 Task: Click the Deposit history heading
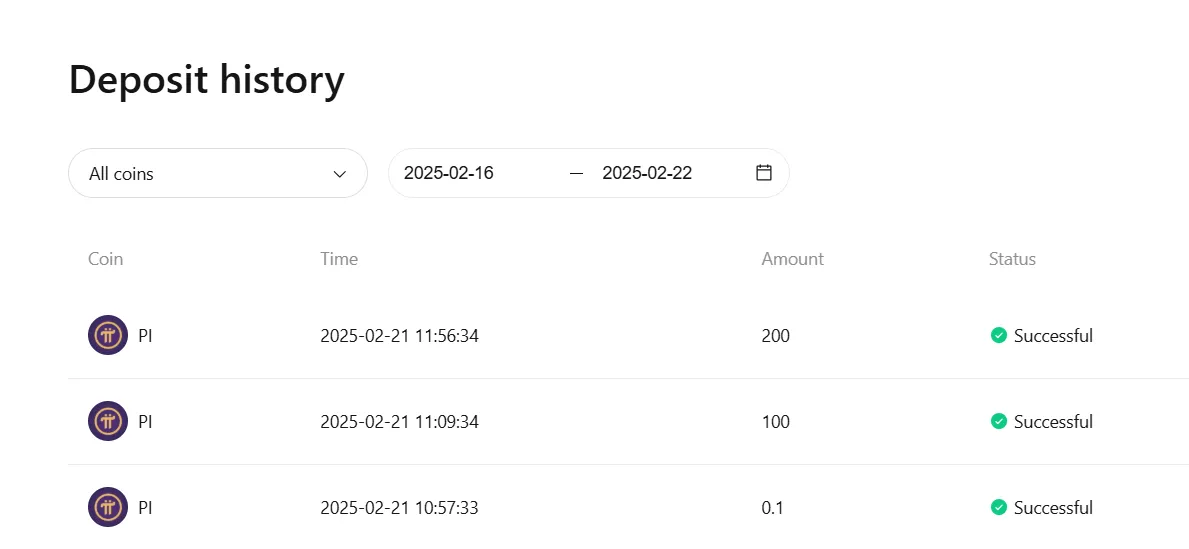point(206,80)
